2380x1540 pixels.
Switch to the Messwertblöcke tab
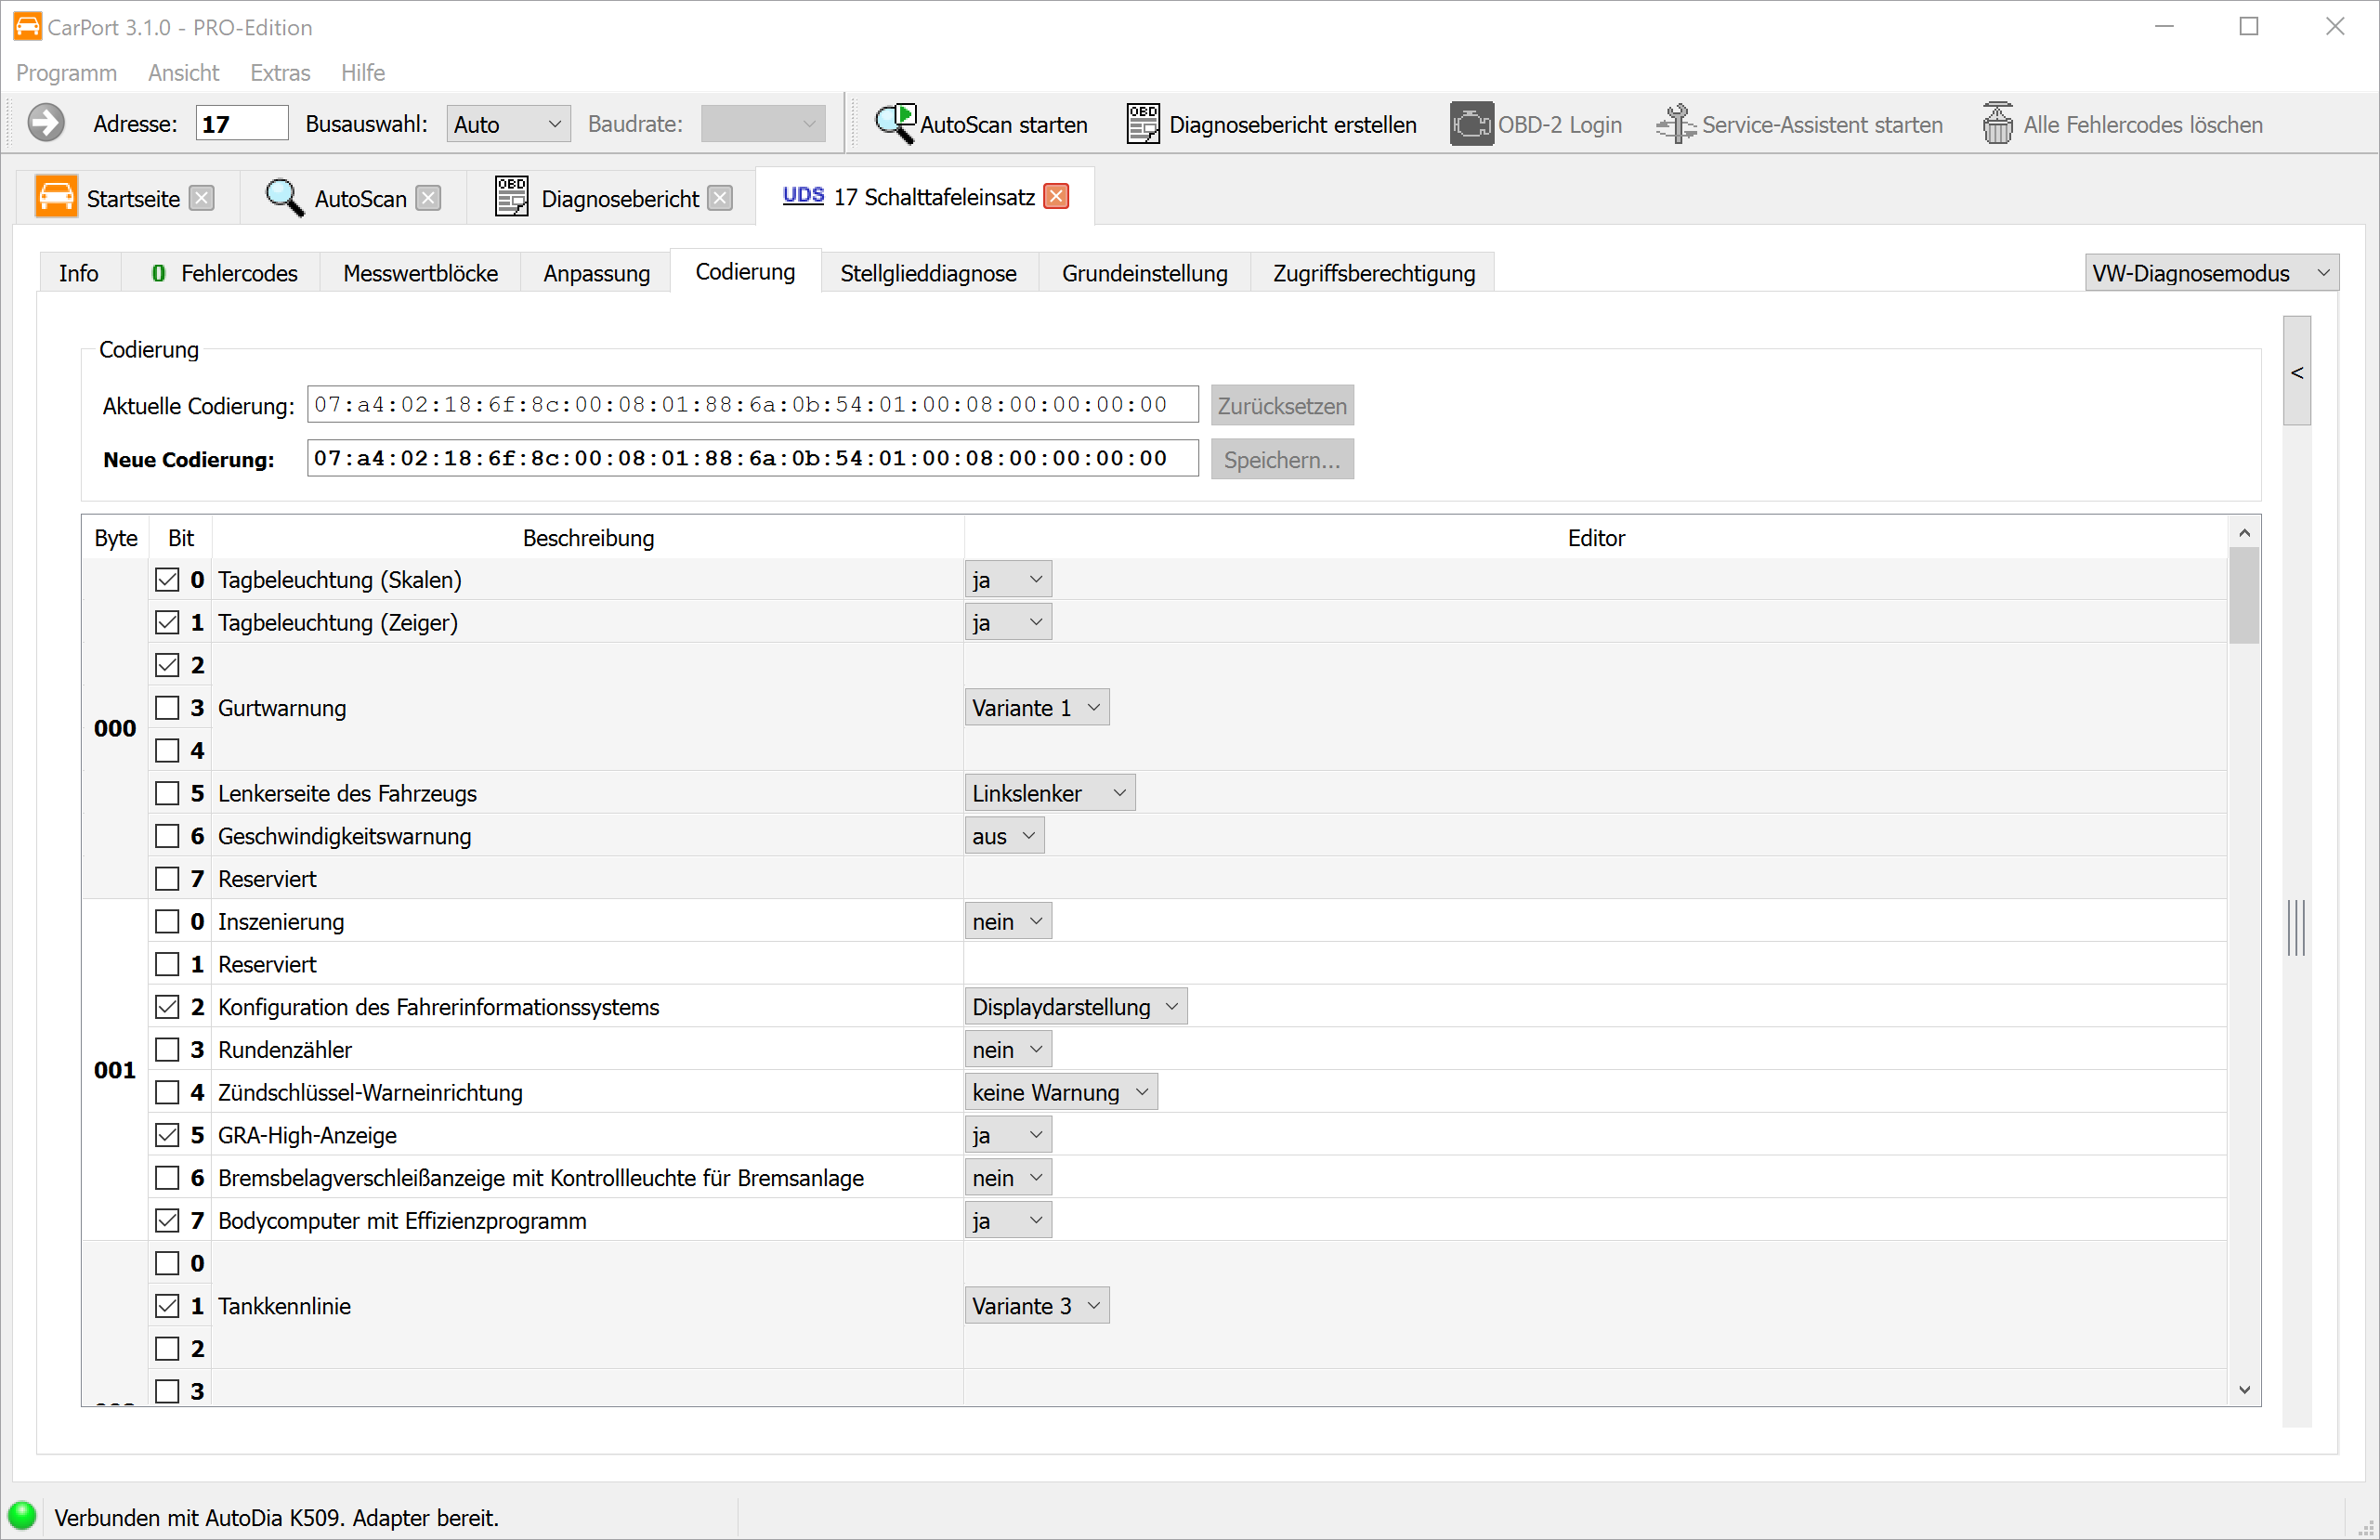tap(420, 273)
